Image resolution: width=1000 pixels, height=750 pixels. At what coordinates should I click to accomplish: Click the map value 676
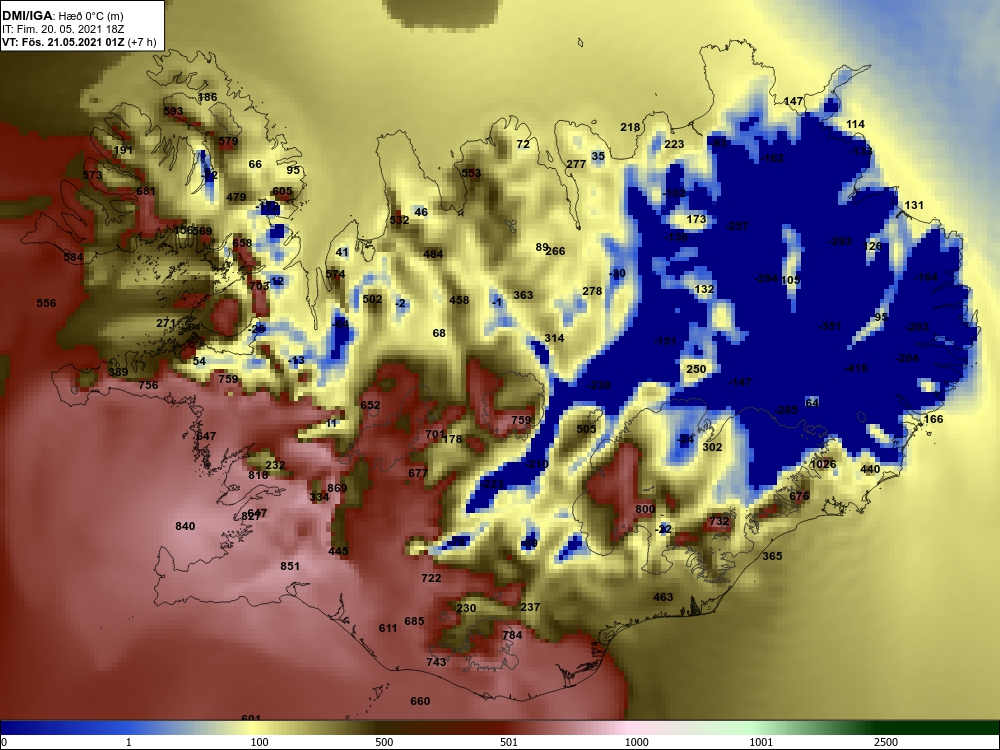[799, 496]
